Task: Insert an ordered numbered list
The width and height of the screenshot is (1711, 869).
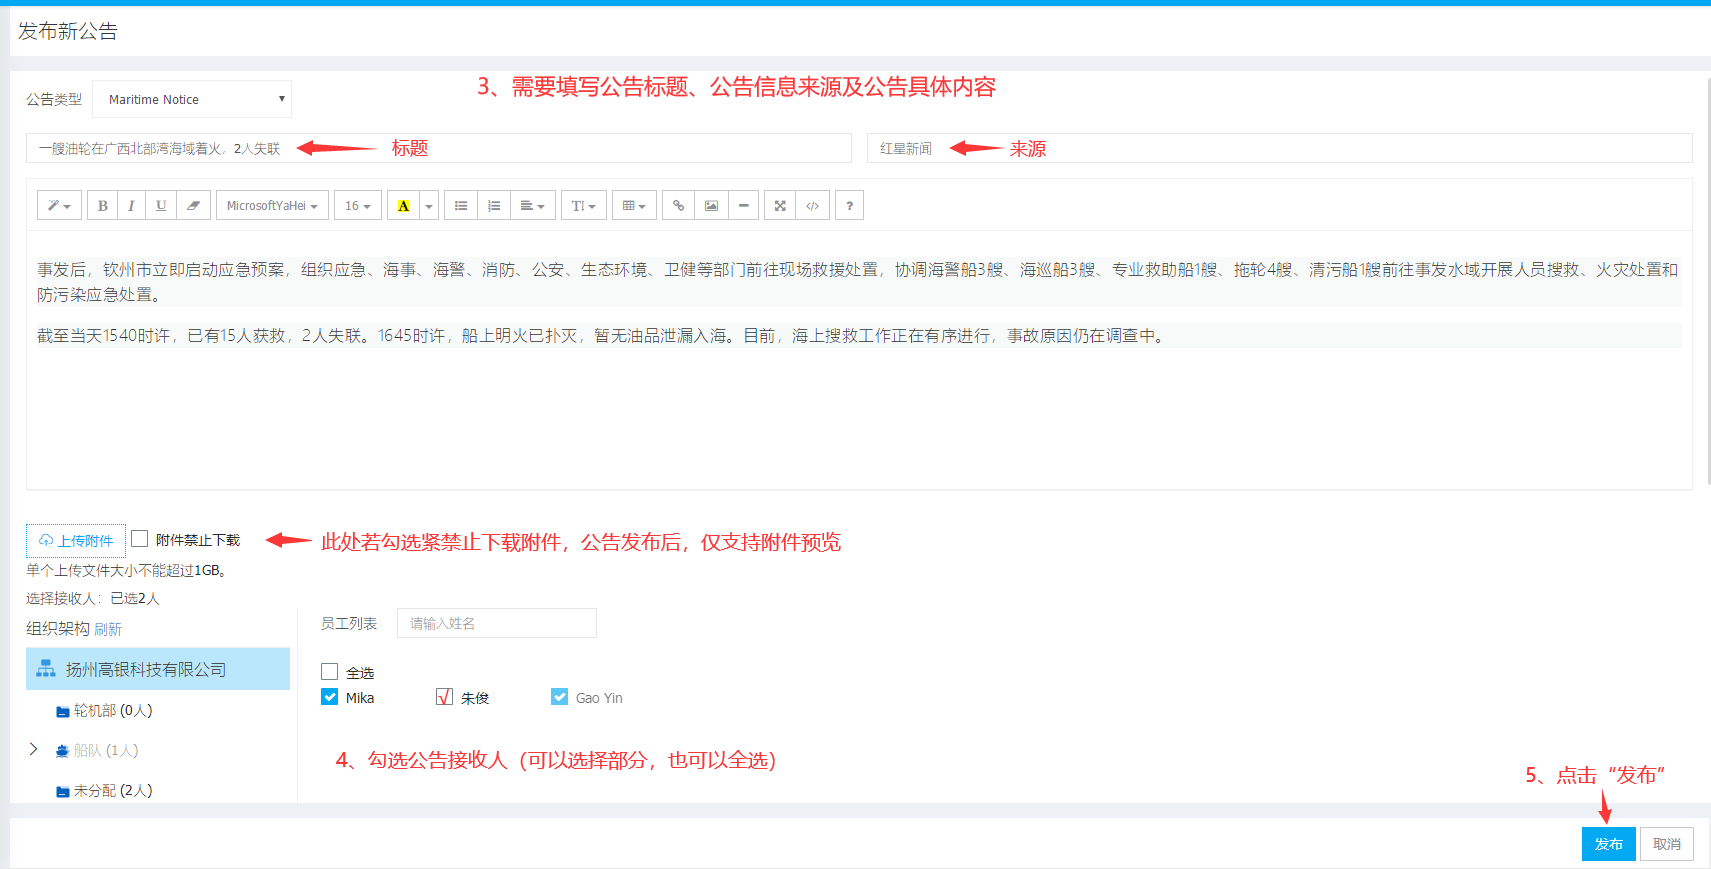Action: coord(494,205)
